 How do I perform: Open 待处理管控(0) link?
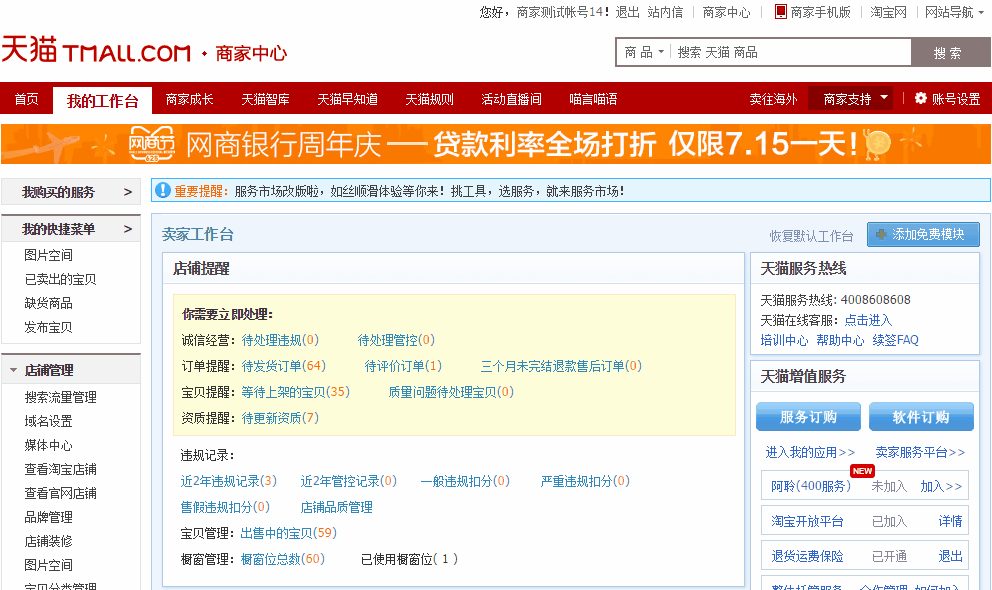[x=396, y=340]
